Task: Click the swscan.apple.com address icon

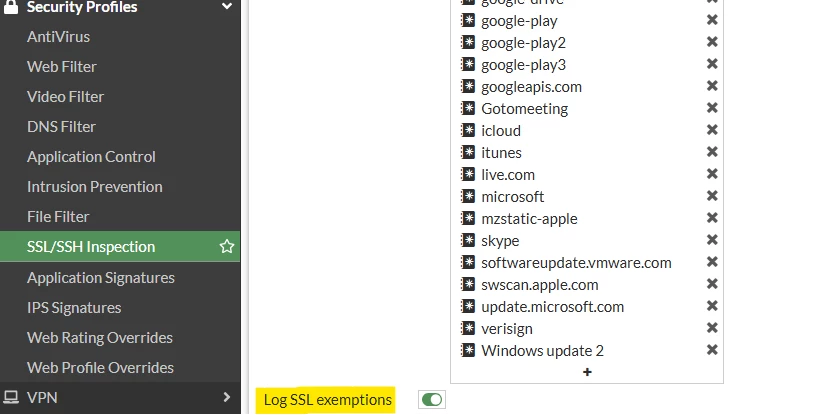Action: coord(468,284)
